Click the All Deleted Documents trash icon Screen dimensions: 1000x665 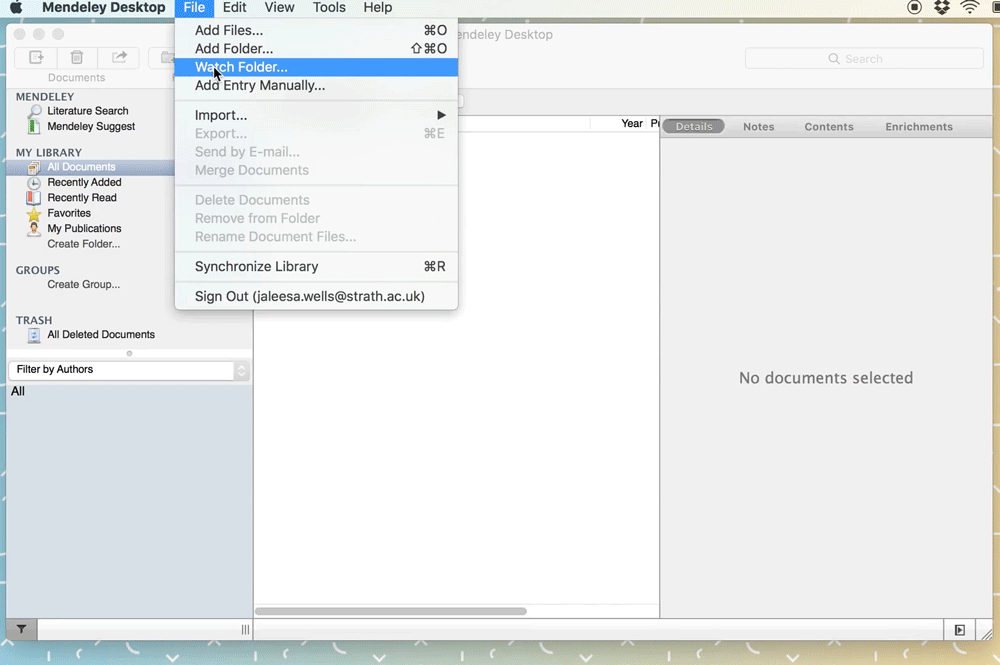(x=34, y=335)
